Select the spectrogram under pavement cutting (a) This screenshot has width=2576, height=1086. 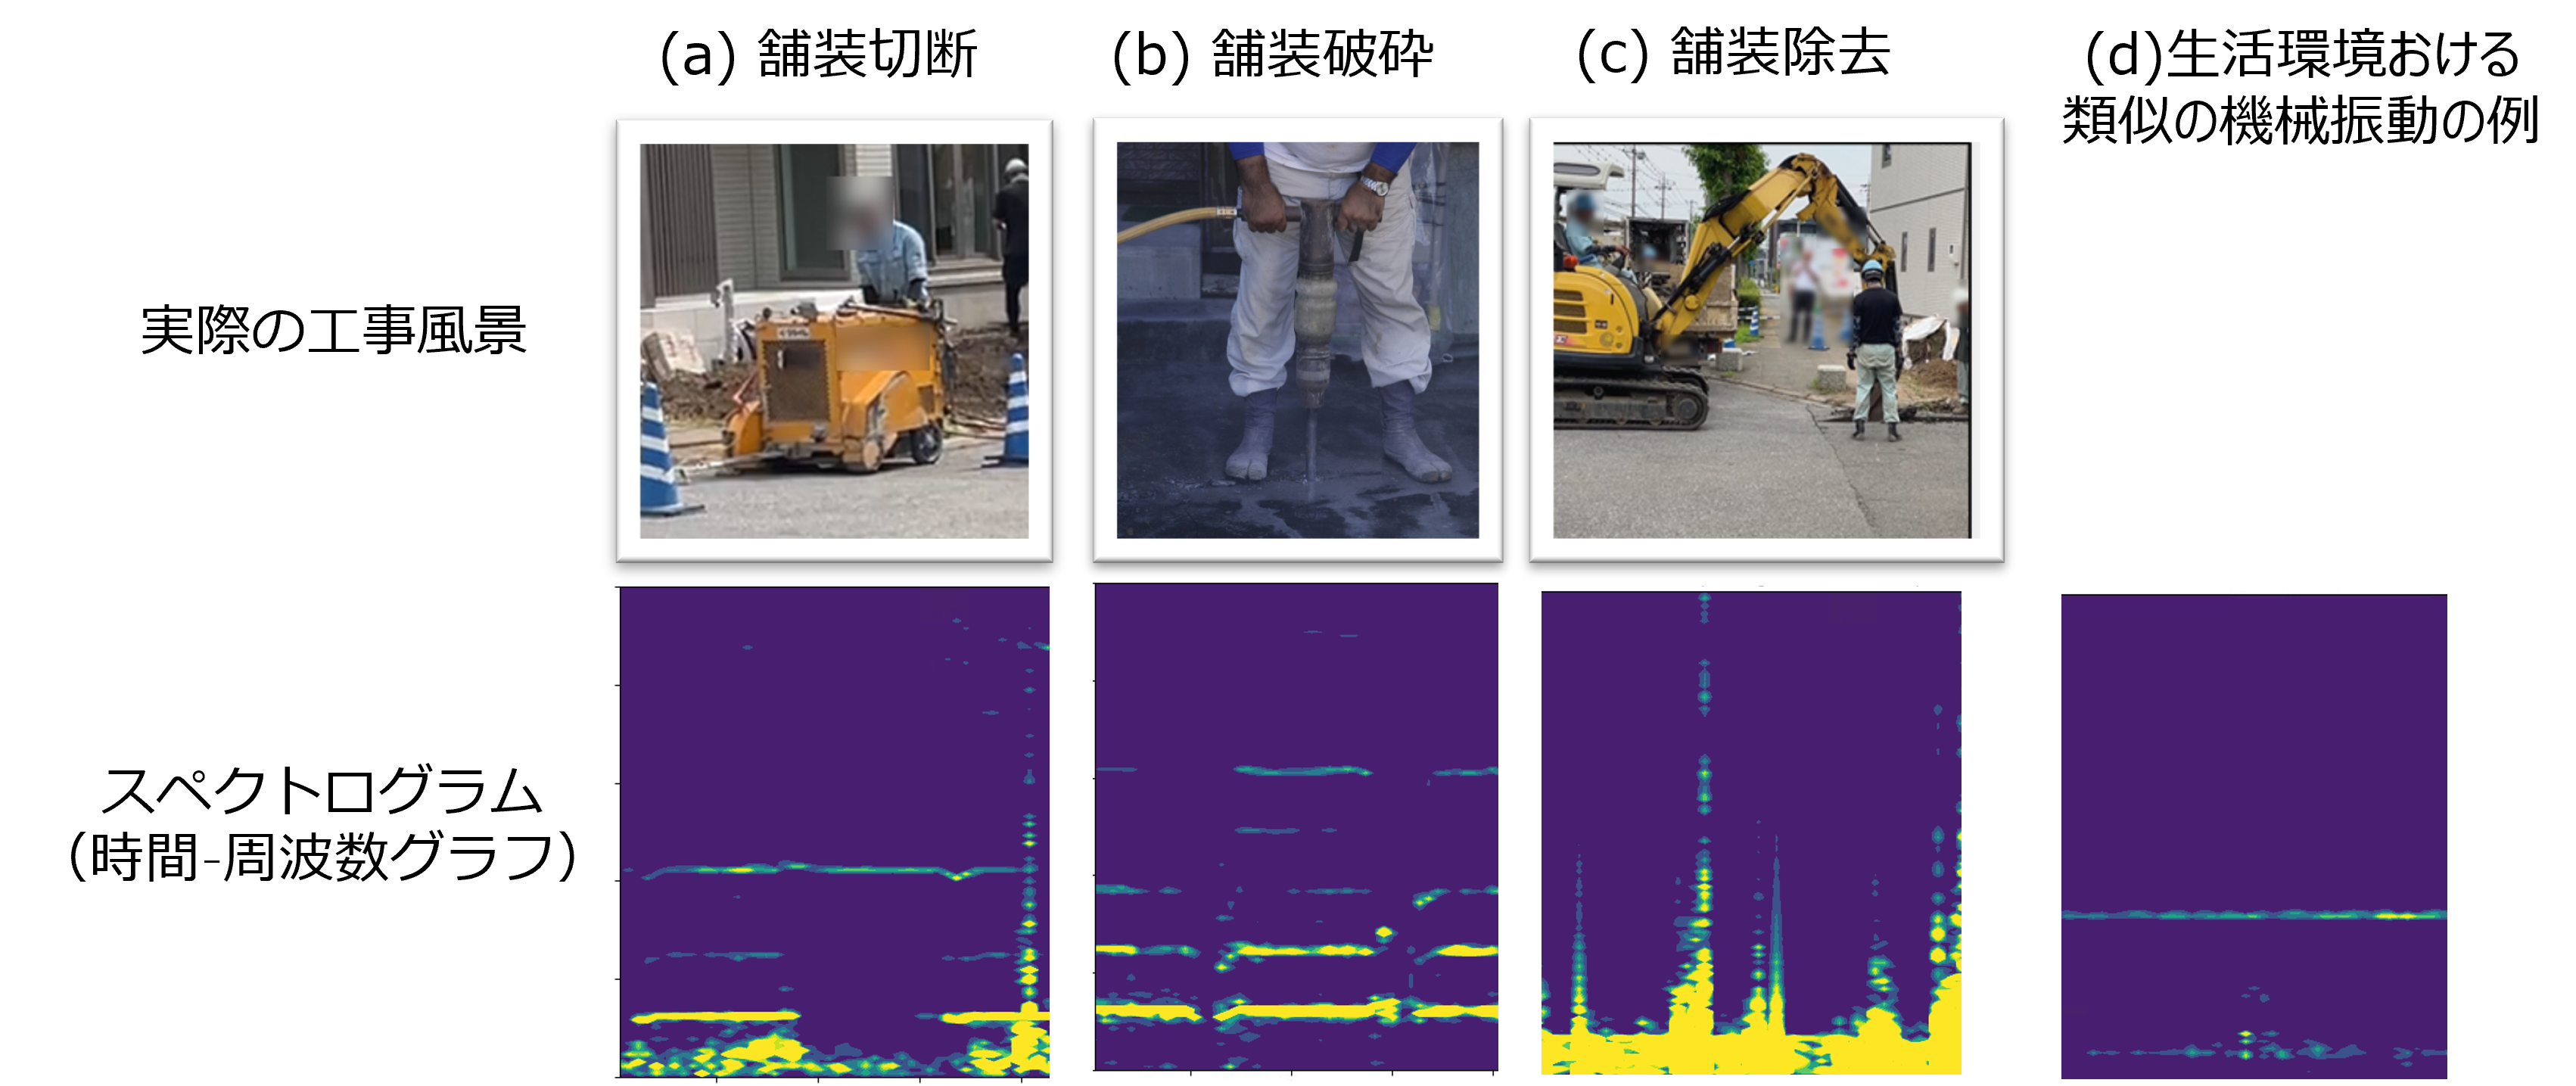[834, 832]
